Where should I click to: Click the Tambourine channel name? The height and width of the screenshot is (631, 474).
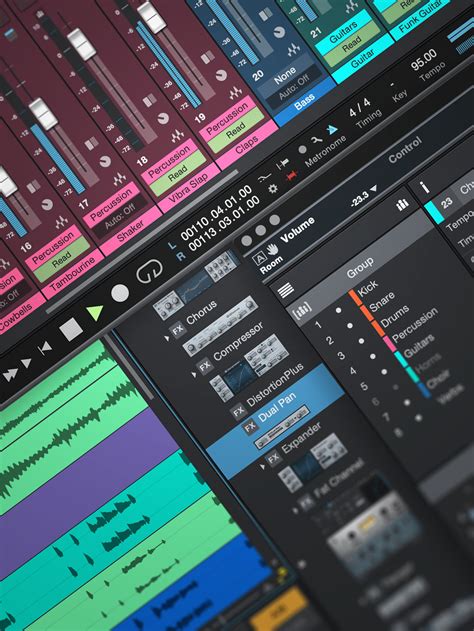[x=72, y=272]
